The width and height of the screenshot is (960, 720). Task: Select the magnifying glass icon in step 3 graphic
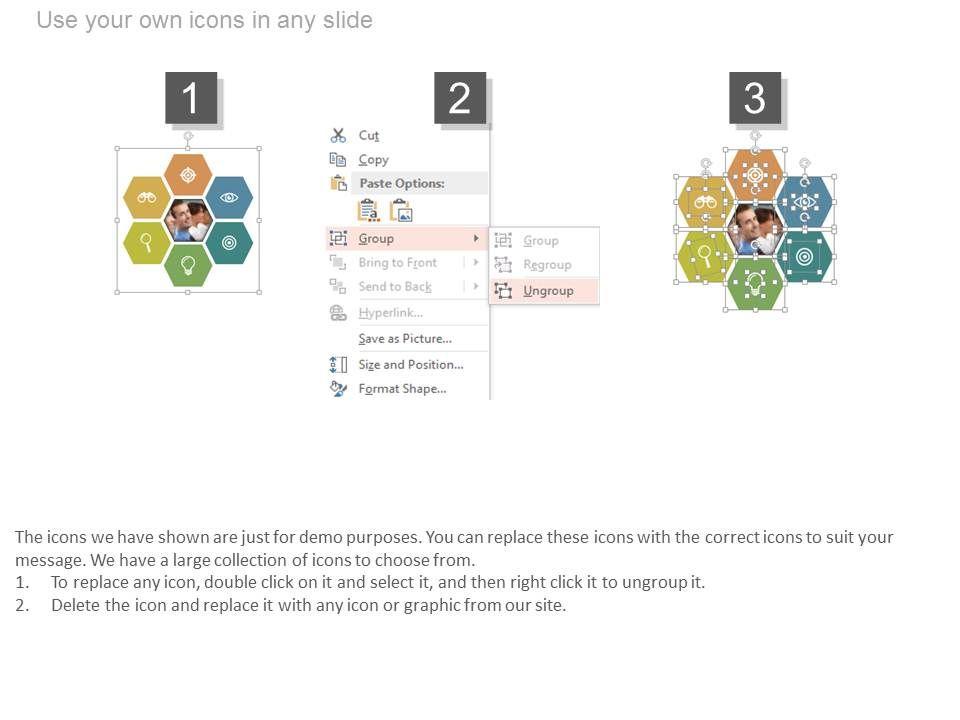click(705, 254)
